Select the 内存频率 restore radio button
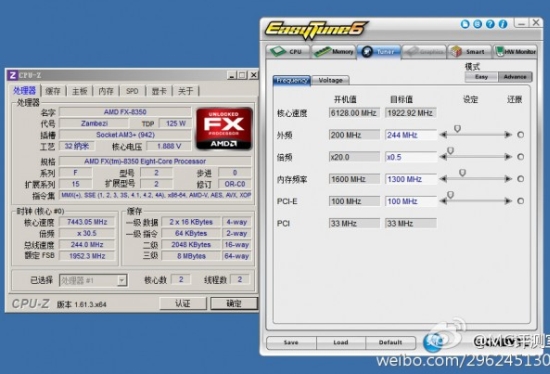The height and width of the screenshot is (374, 550). point(521,179)
